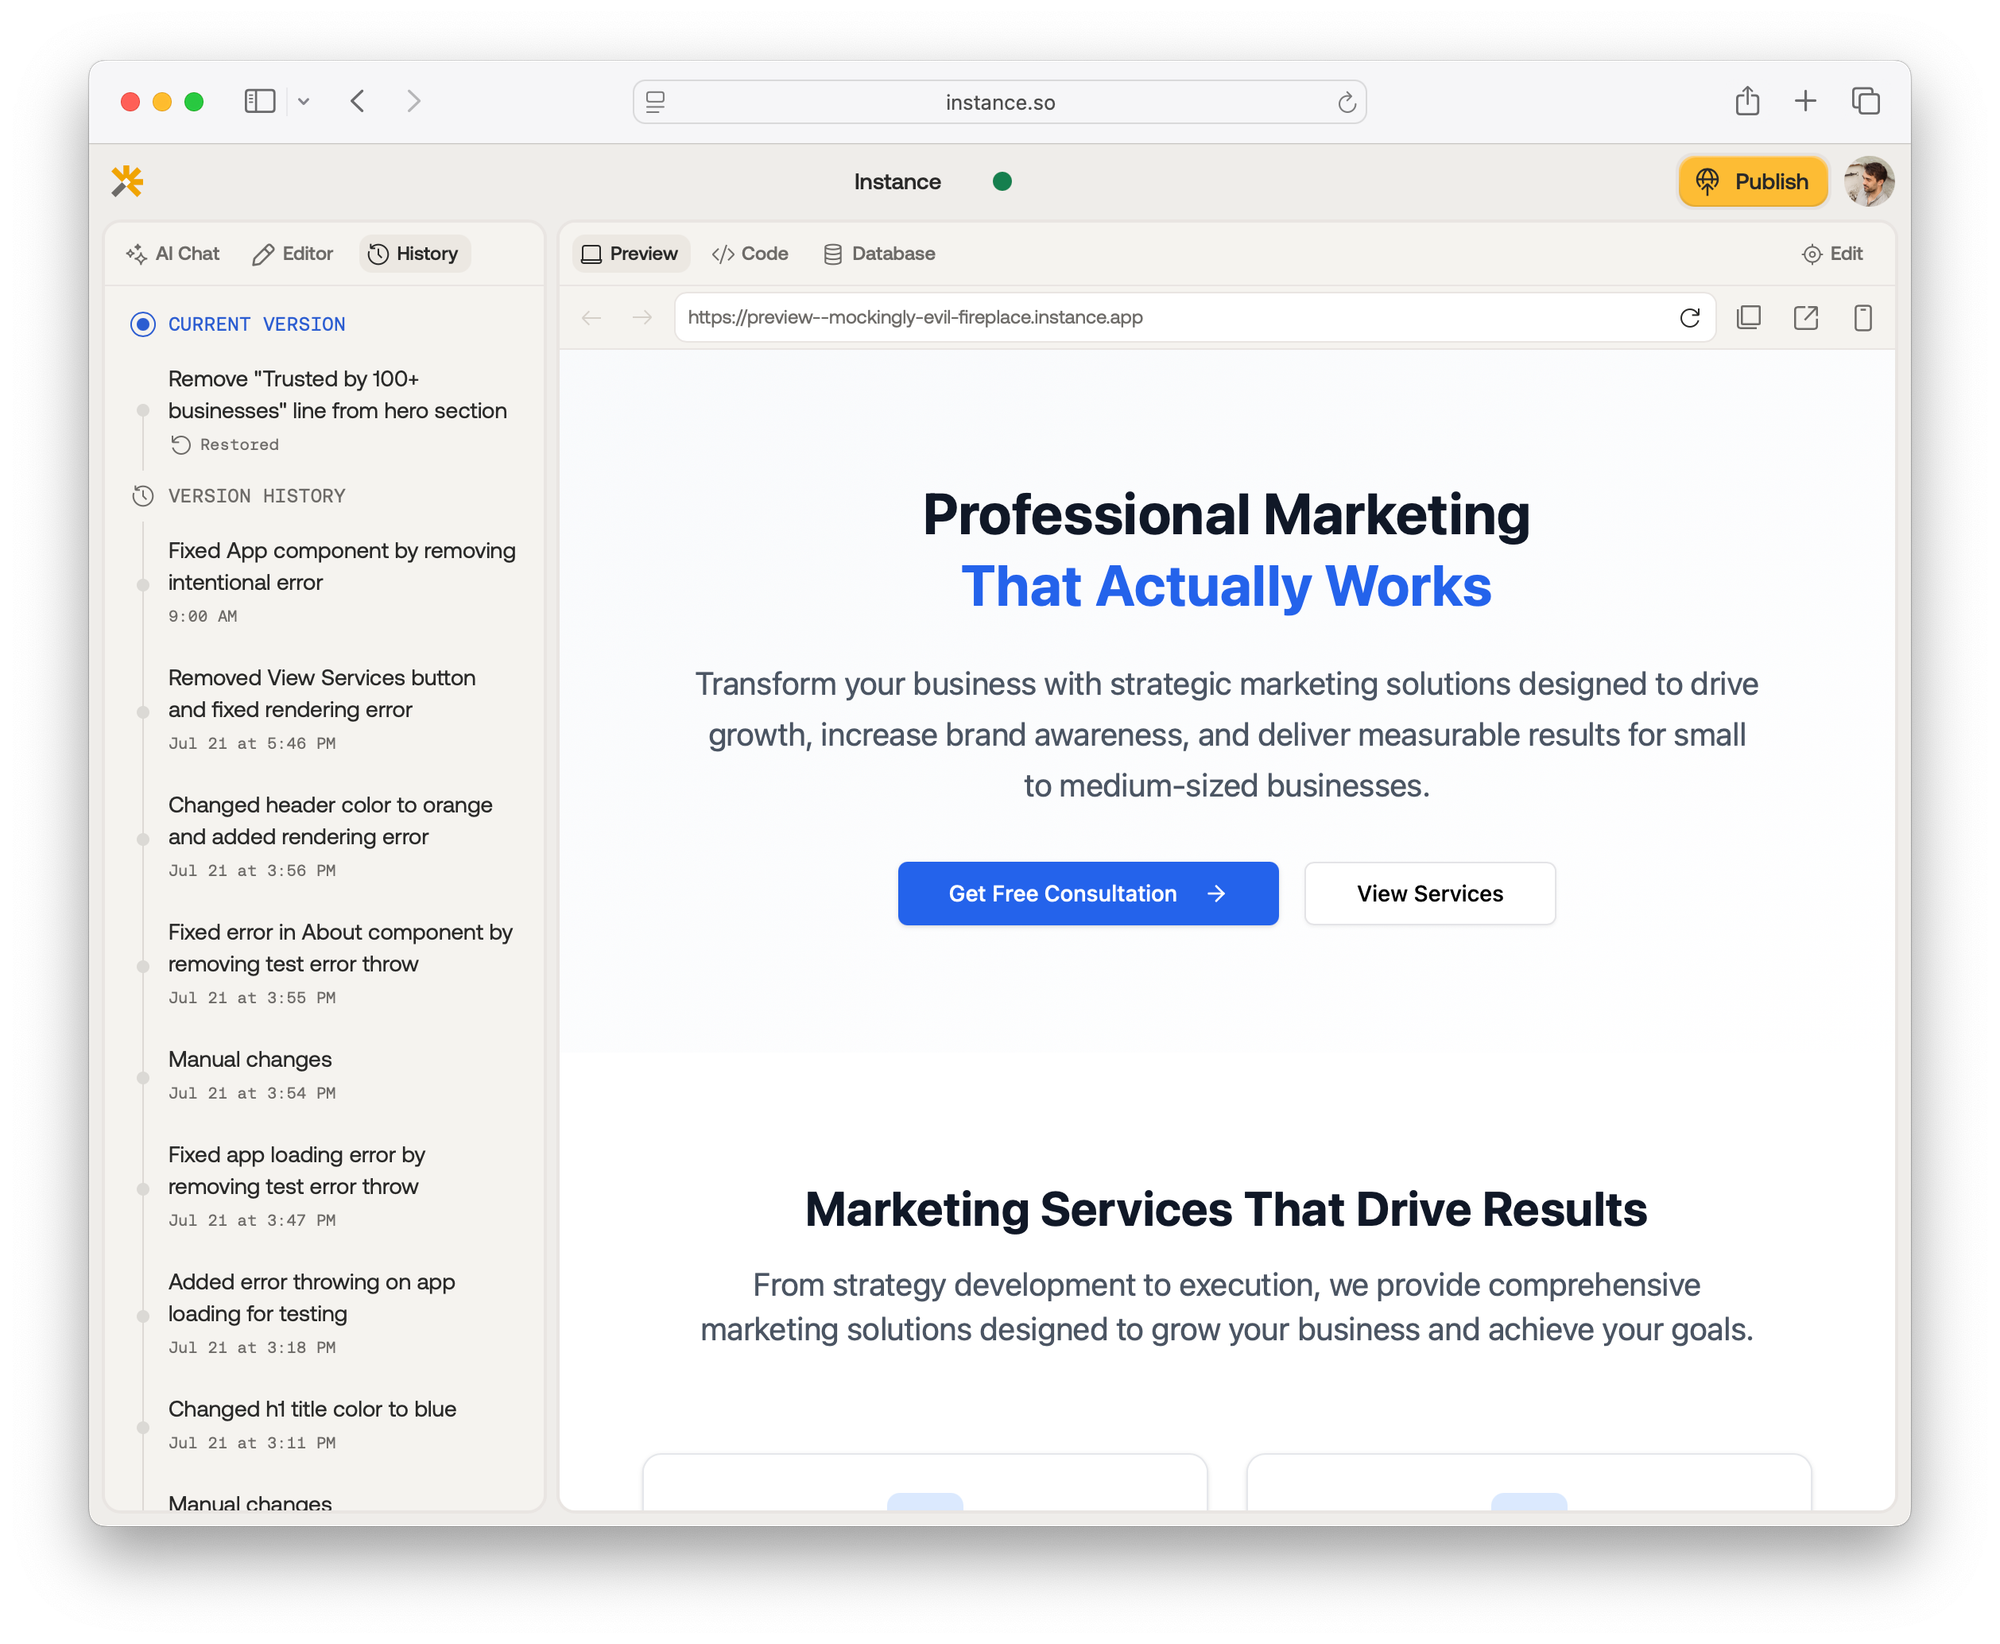The image size is (2000, 1644).
Task: Expand the sidebar options chevron
Action: [x=304, y=101]
